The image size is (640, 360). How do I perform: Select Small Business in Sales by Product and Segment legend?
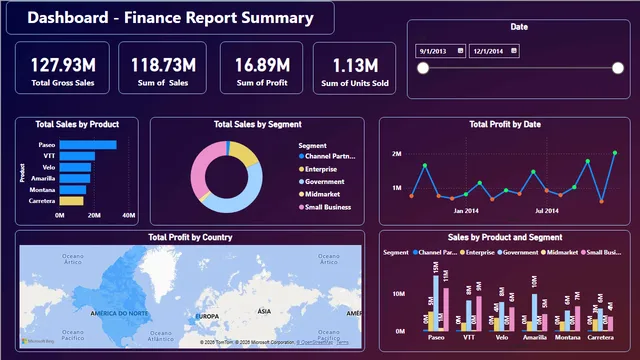click(601, 253)
